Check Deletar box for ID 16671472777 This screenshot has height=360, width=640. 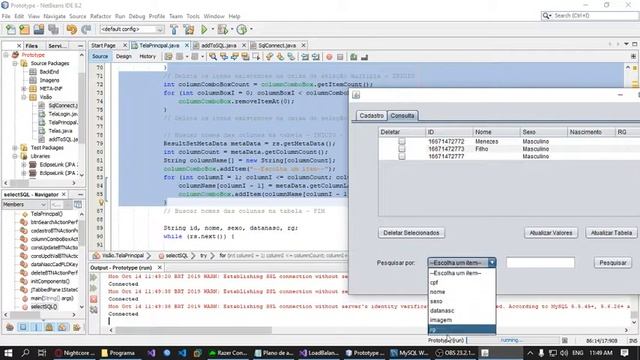click(402, 156)
